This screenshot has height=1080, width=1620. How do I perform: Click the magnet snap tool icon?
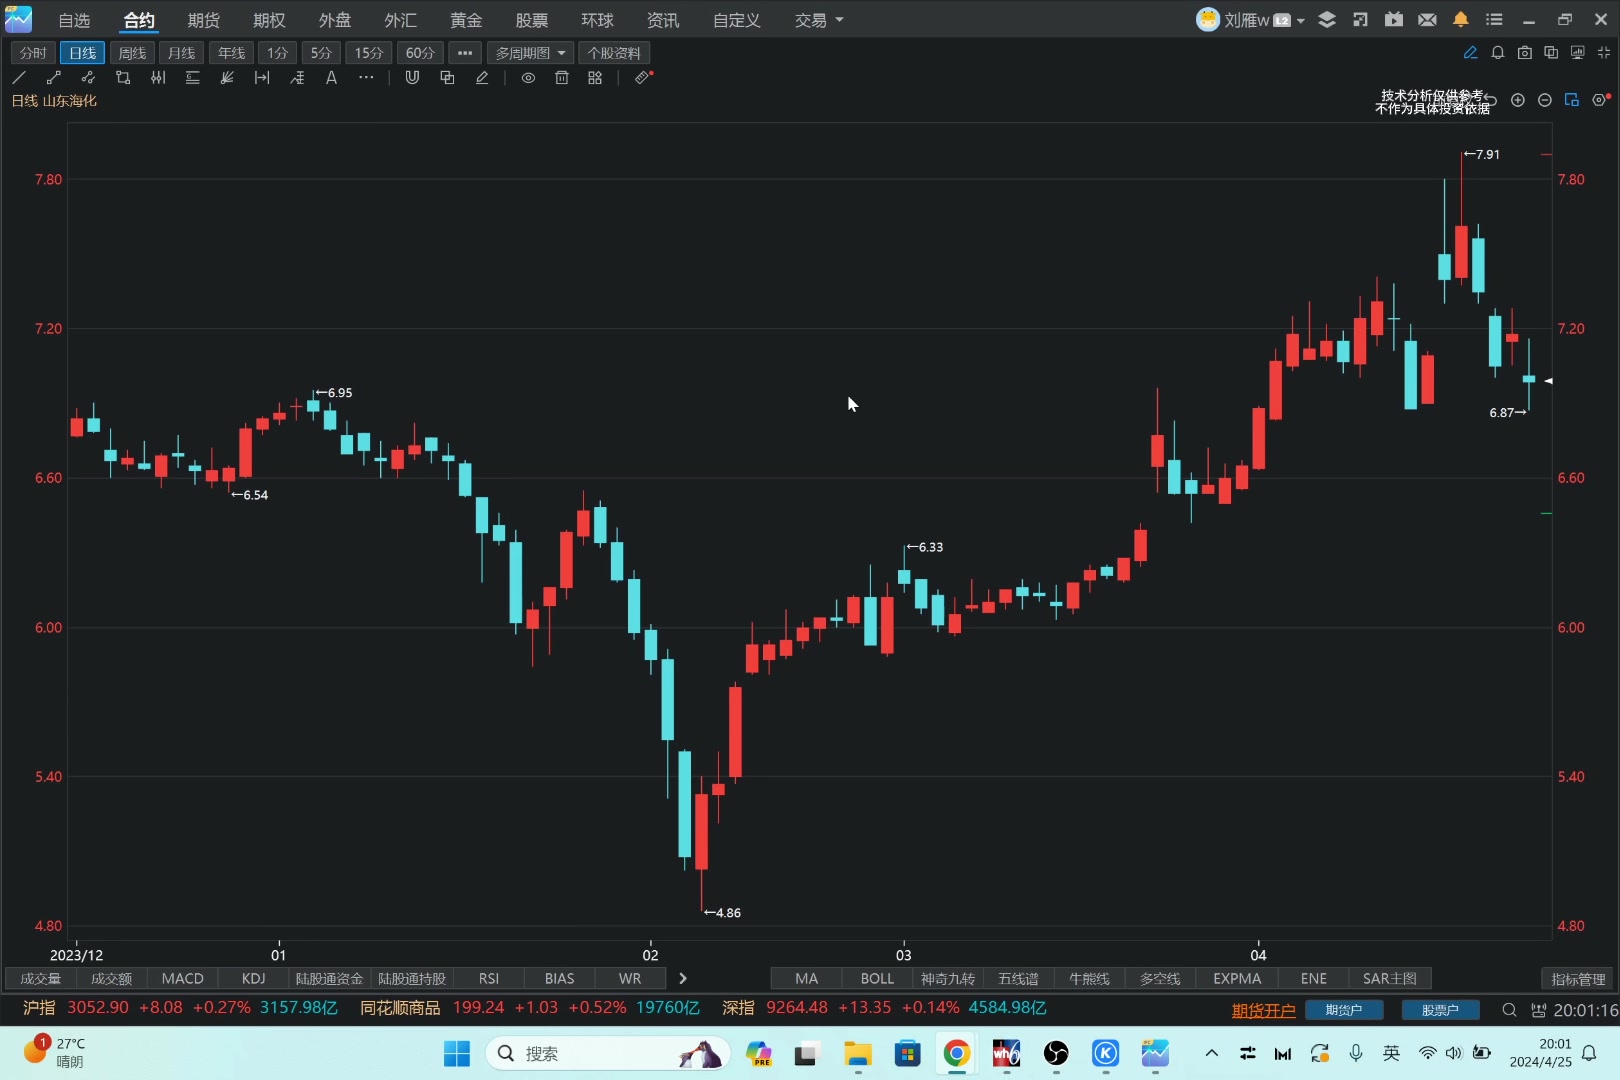pos(412,78)
